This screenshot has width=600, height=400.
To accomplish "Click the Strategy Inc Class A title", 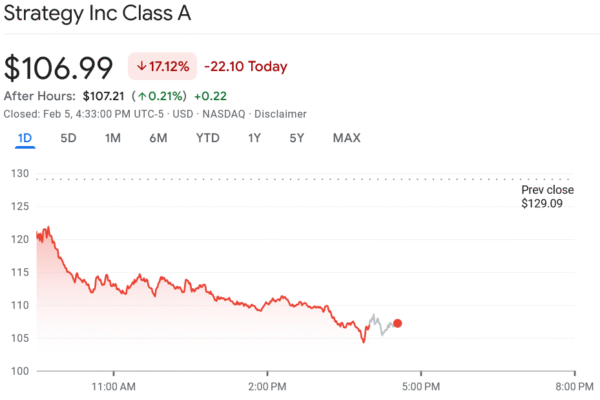I will click(98, 15).
